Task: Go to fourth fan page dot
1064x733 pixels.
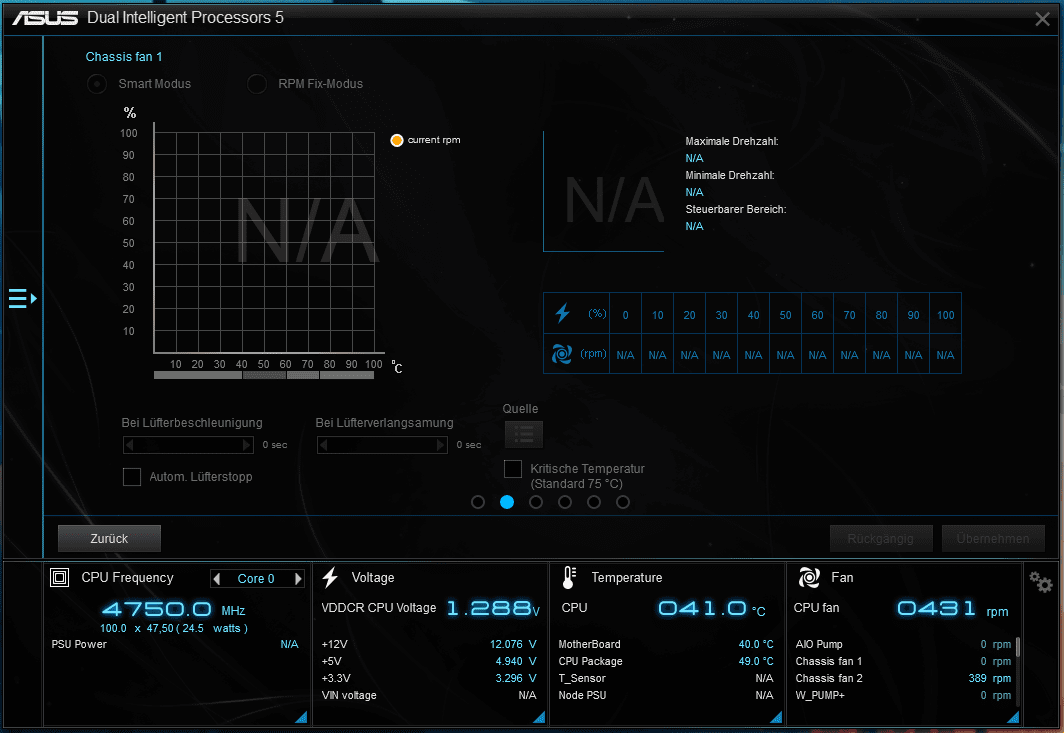Action: coord(565,502)
